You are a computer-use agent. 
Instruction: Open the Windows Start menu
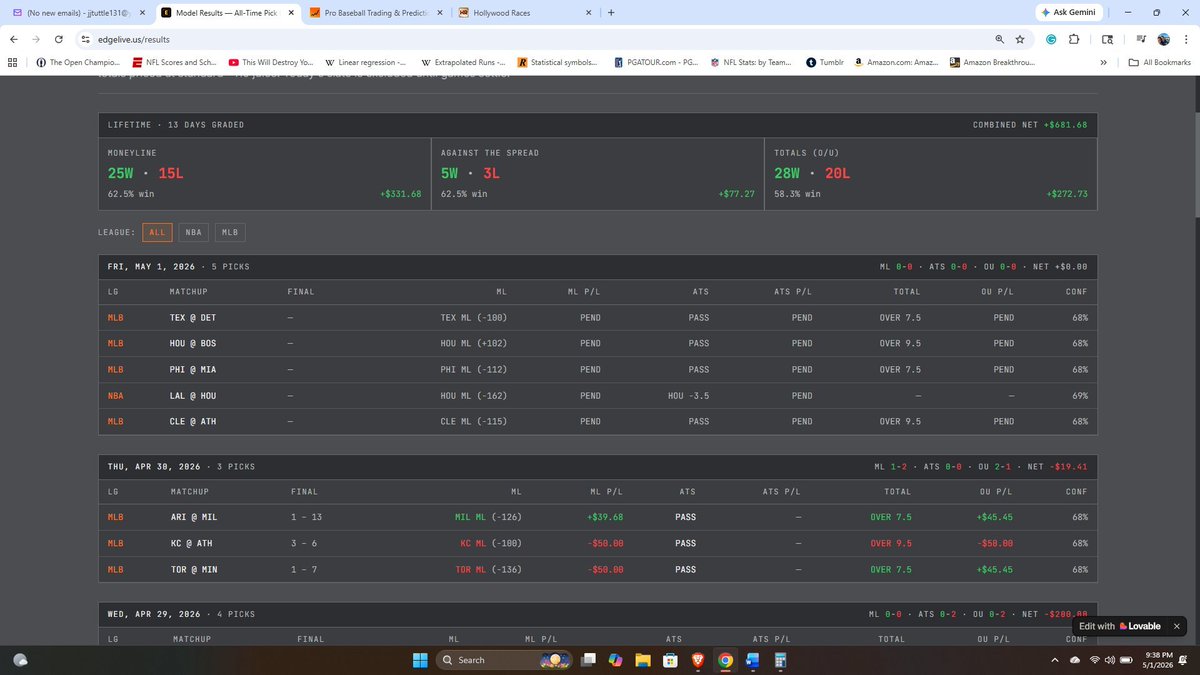click(419, 660)
